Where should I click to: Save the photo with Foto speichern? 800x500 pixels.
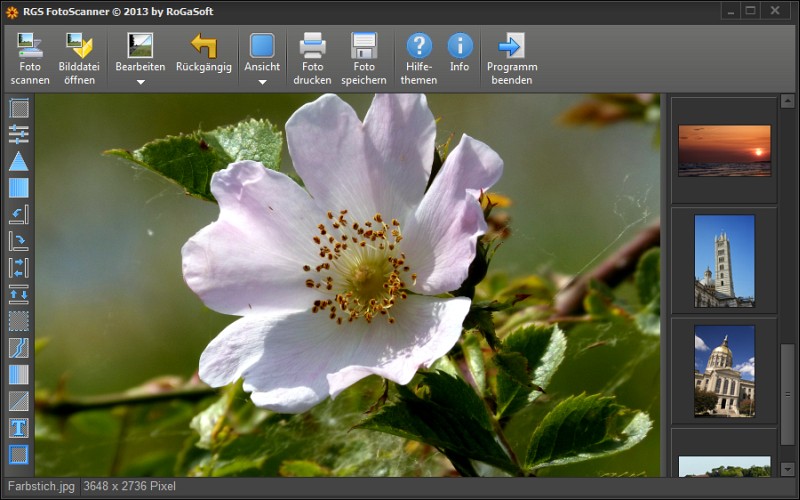point(363,57)
